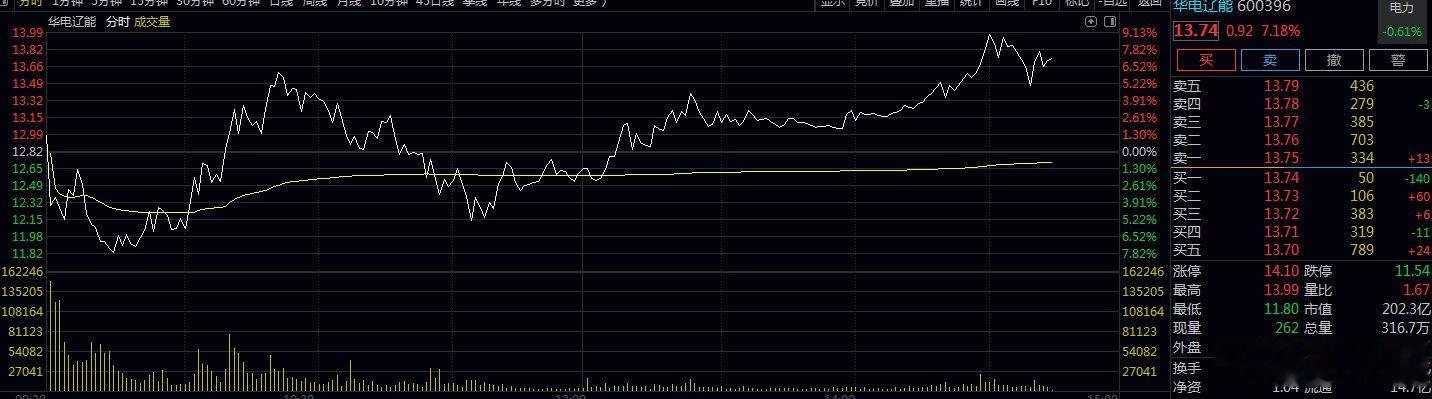Toggle the side panel layout icon

pos(1110,21)
